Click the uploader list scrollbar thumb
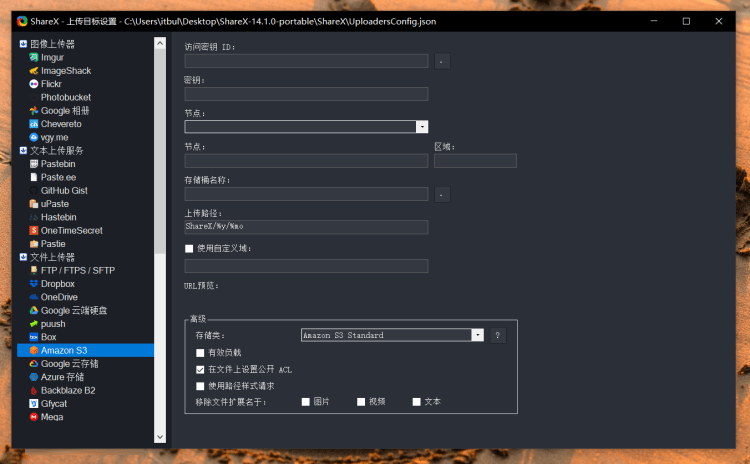 click(x=160, y=151)
